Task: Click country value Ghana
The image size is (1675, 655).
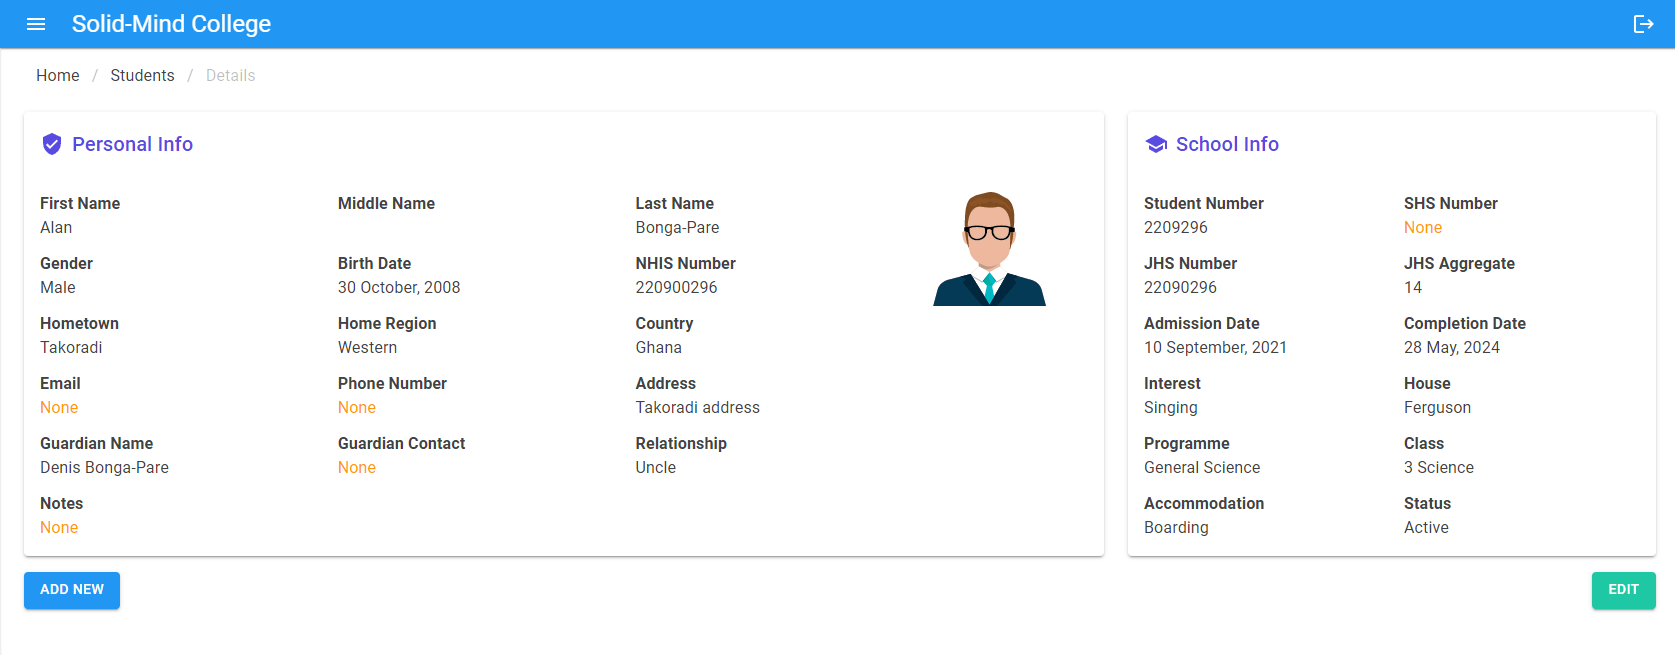Action: (x=658, y=348)
